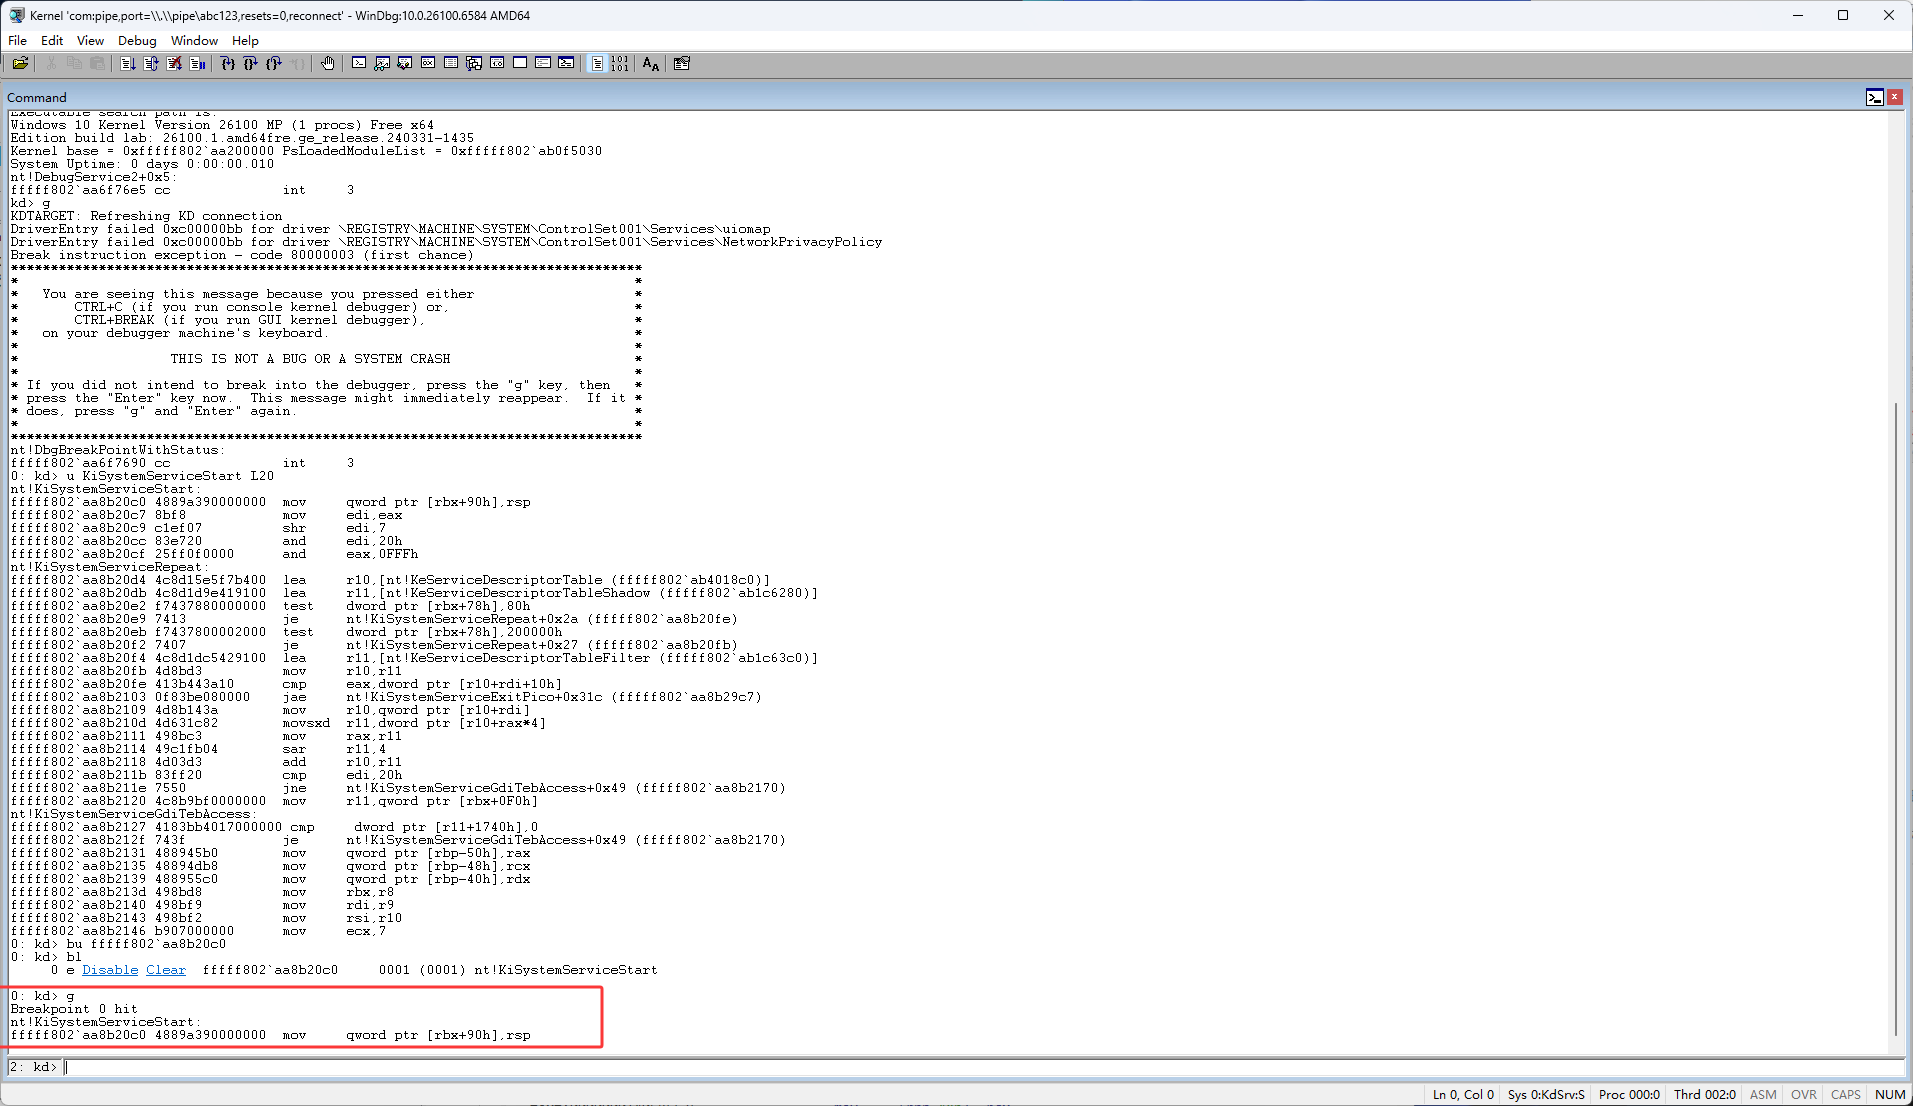Click the Cut toolbar icon
The width and height of the screenshot is (1913, 1106).
(x=51, y=64)
